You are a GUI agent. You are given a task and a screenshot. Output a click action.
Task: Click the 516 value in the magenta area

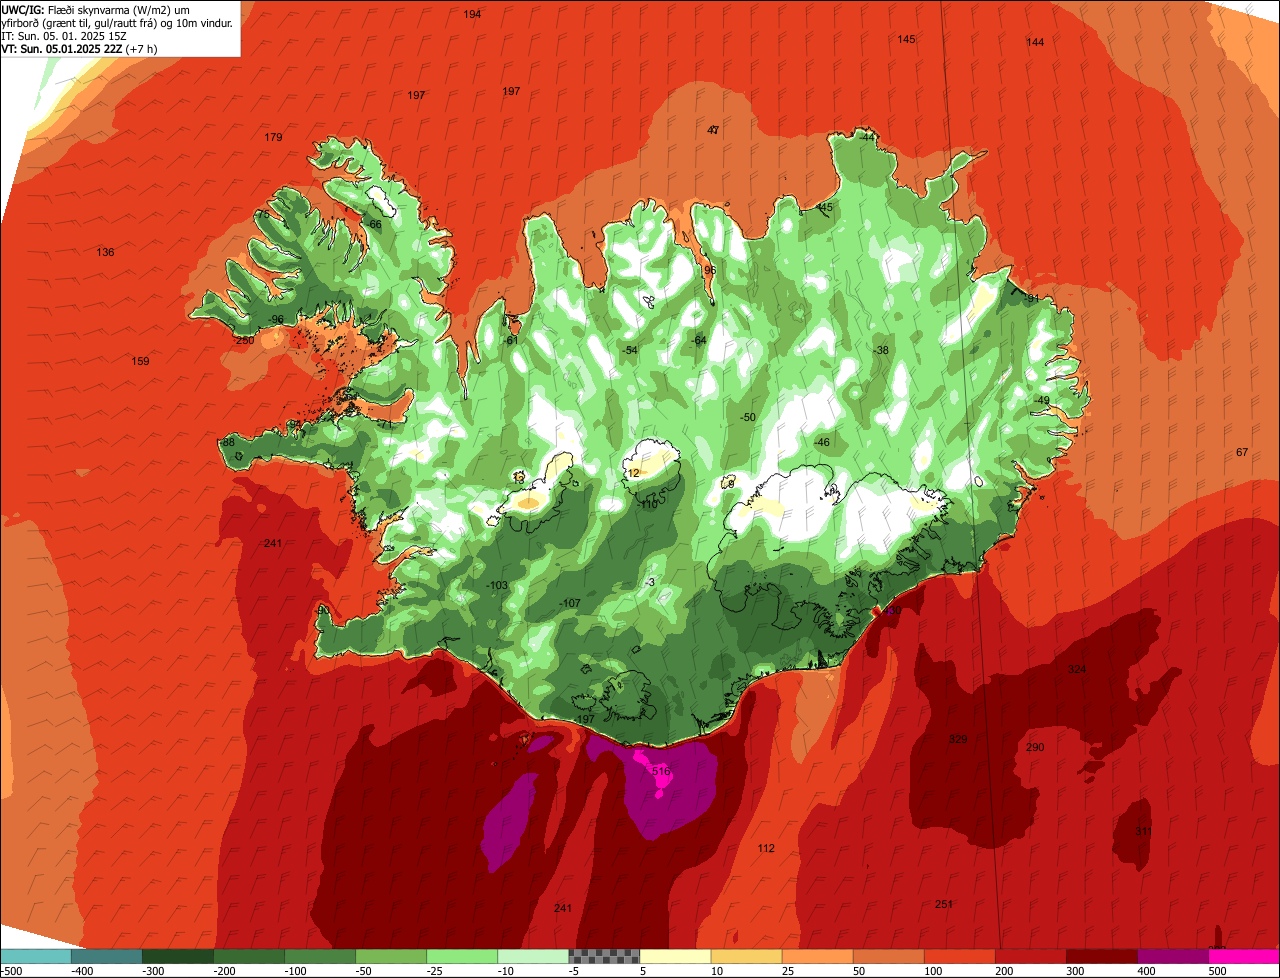(661, 771)
